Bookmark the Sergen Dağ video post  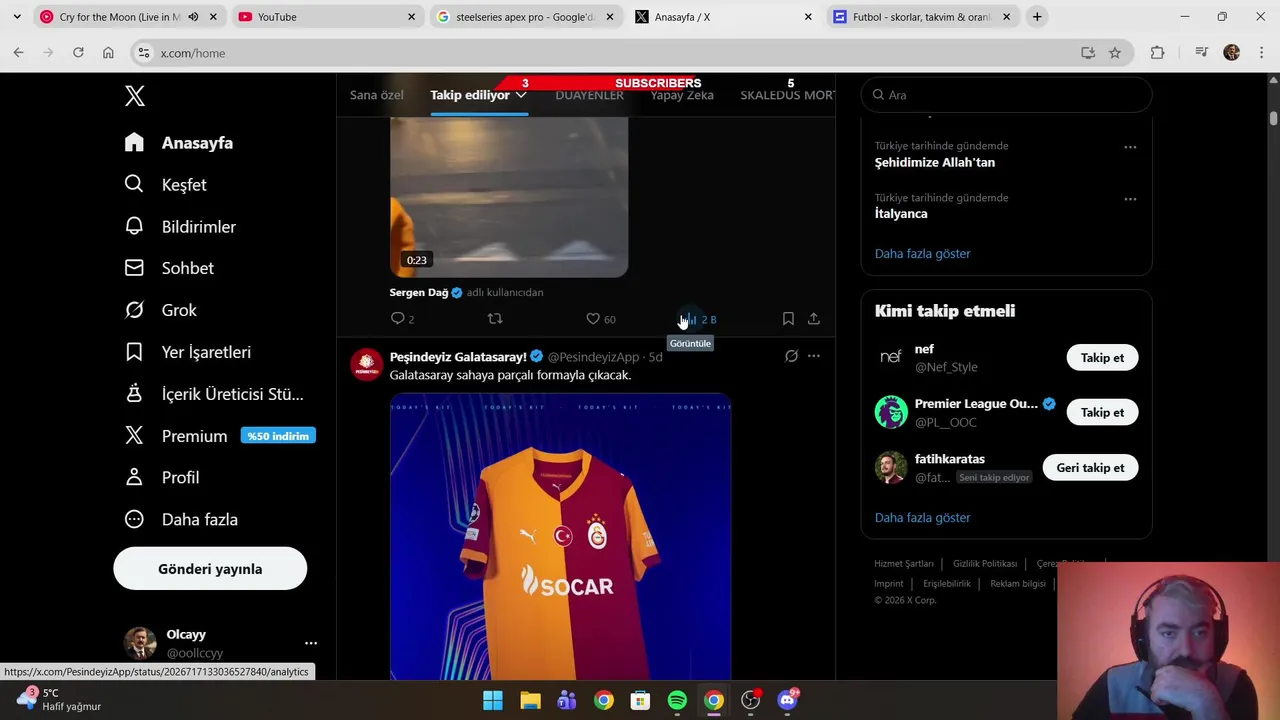pyautogui.click(x=788, y=319)
